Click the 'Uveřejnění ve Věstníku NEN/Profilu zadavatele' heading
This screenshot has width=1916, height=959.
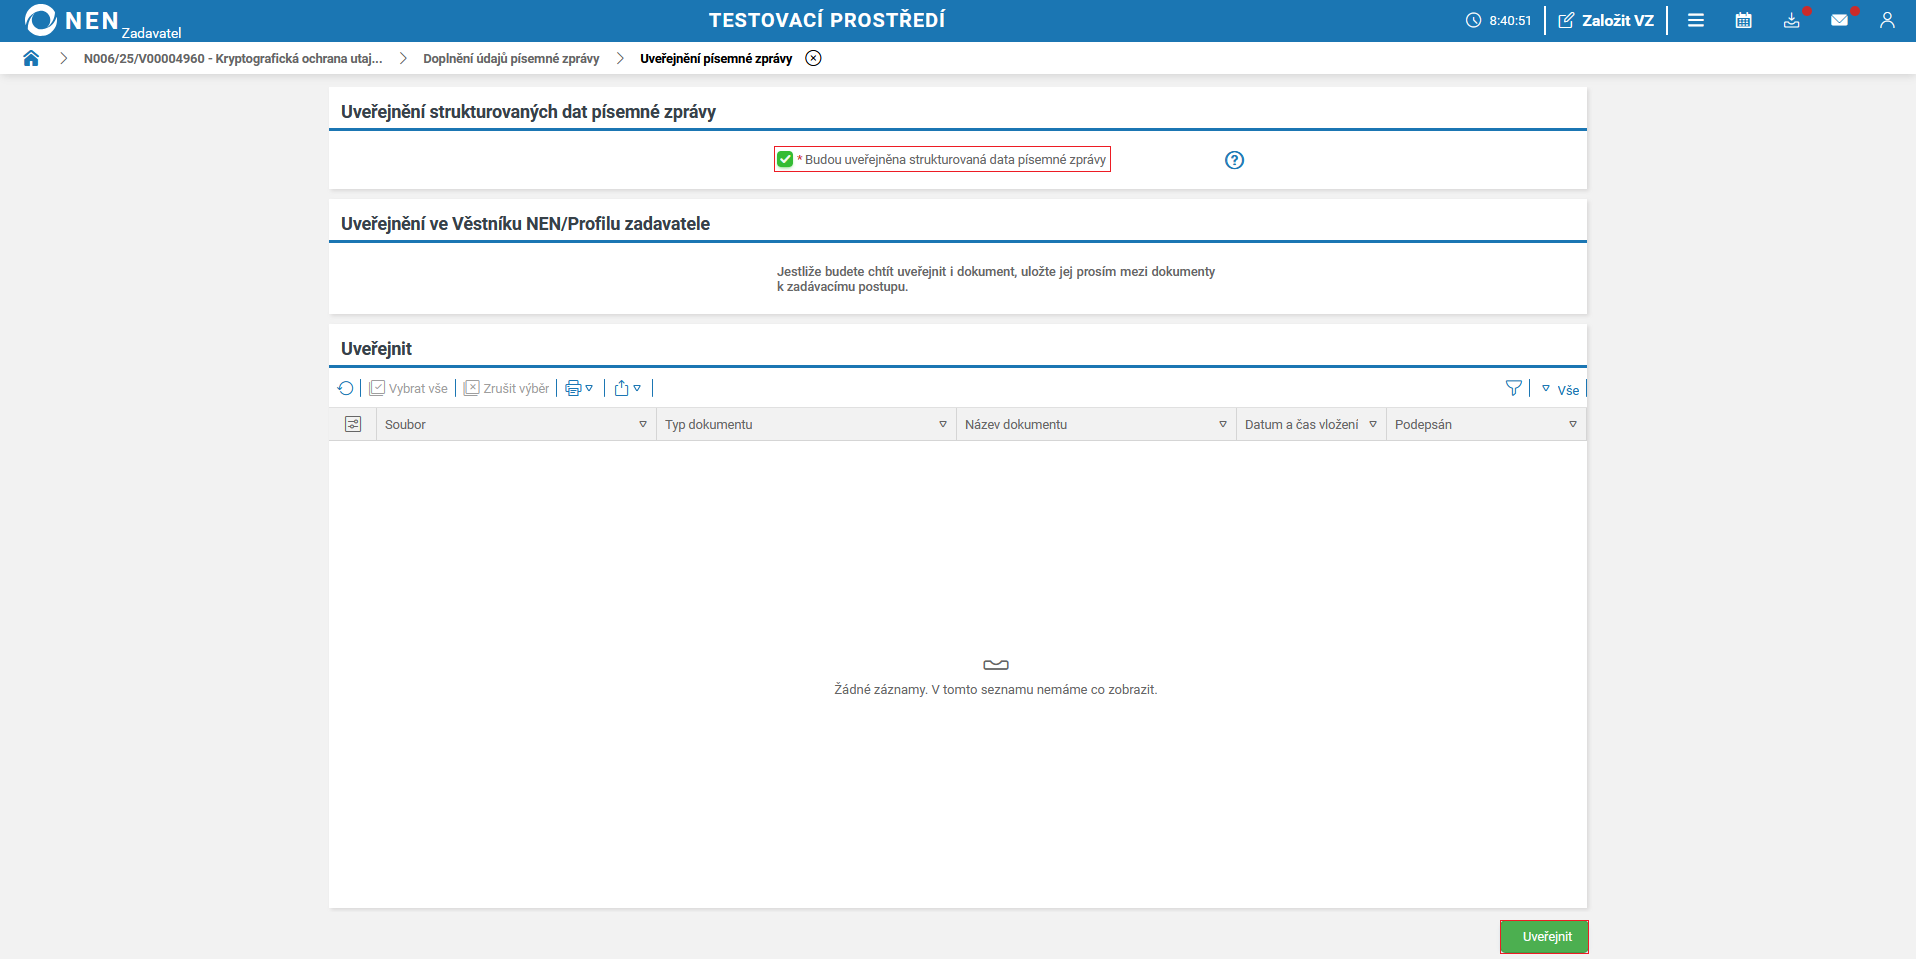click(525, 224)
